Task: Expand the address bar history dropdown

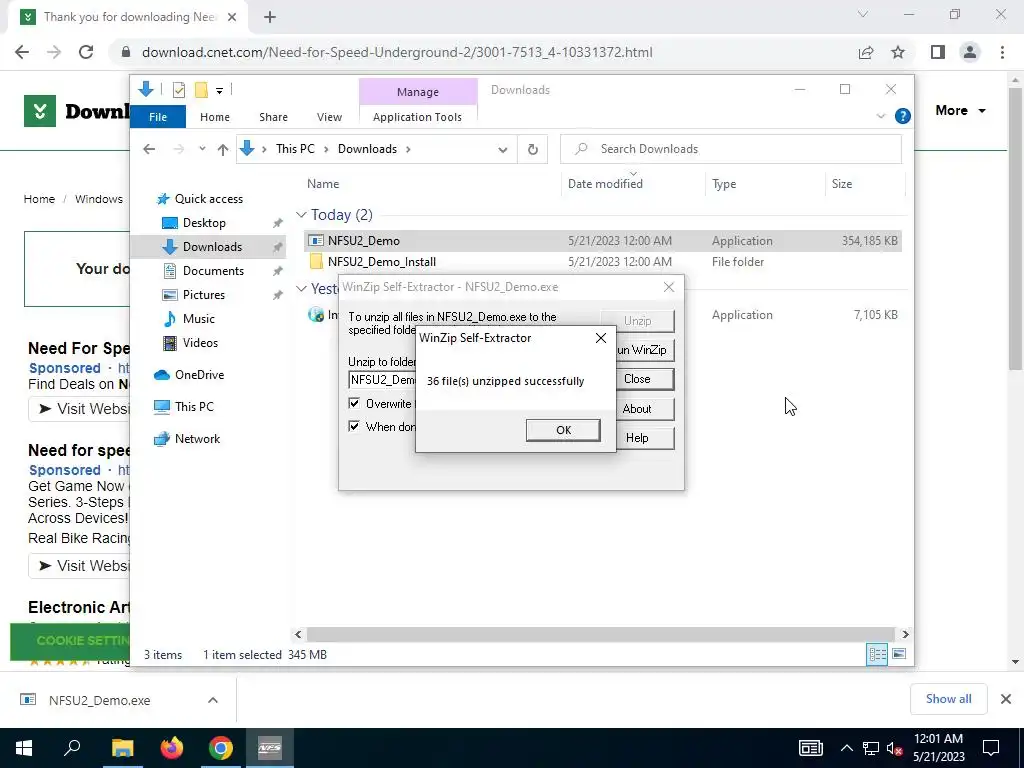Action: coord(502,150)
